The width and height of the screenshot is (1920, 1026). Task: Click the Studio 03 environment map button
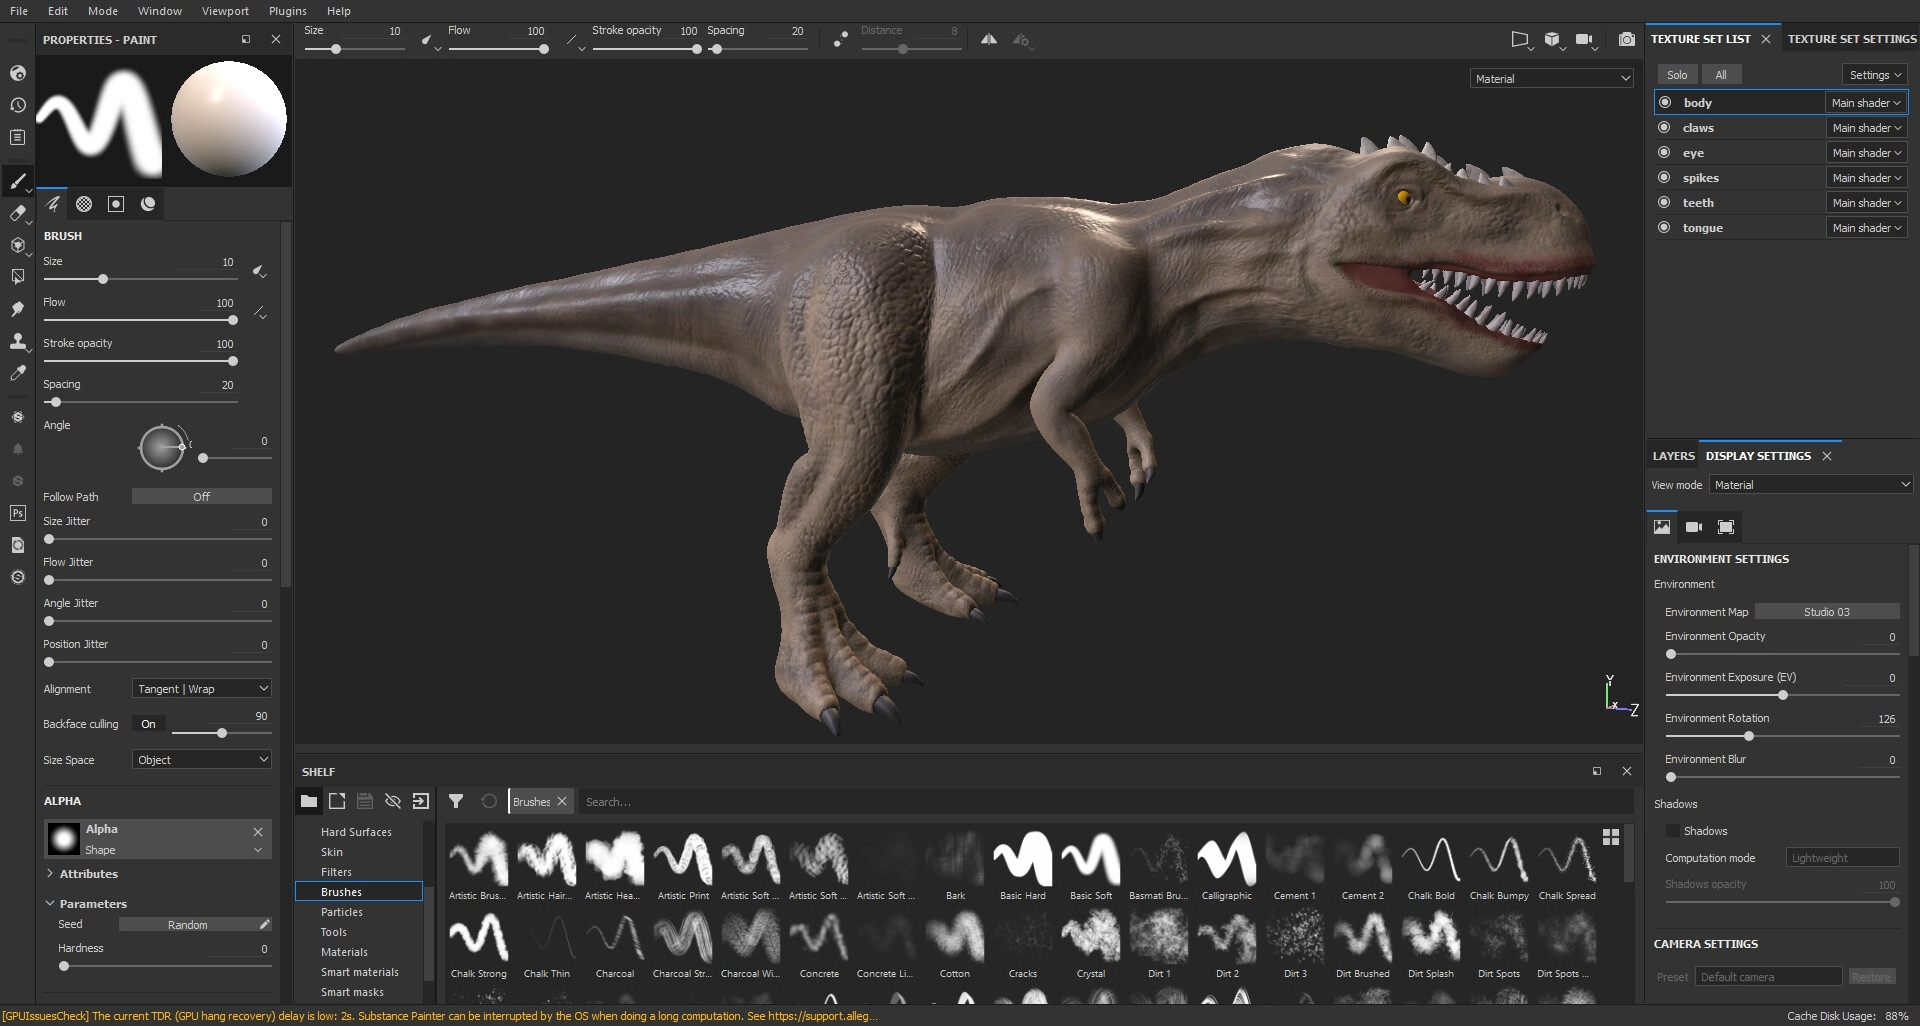point(1826,612)
